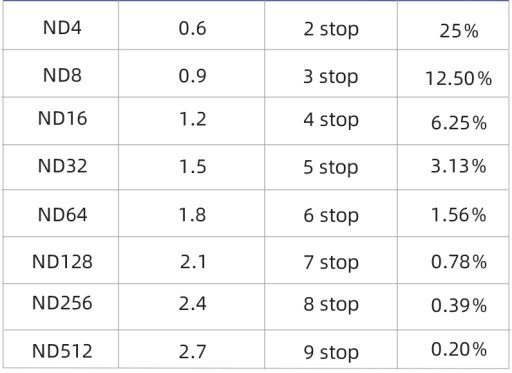Select the ND64 cell
The height and width of the screenshot is (373, 512).
62,215
